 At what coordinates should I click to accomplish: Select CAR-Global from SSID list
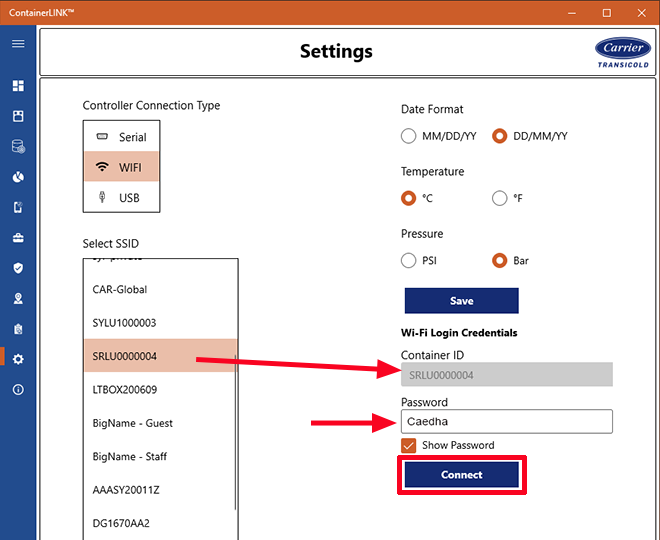pyautogui.click(x=161, y=290)
